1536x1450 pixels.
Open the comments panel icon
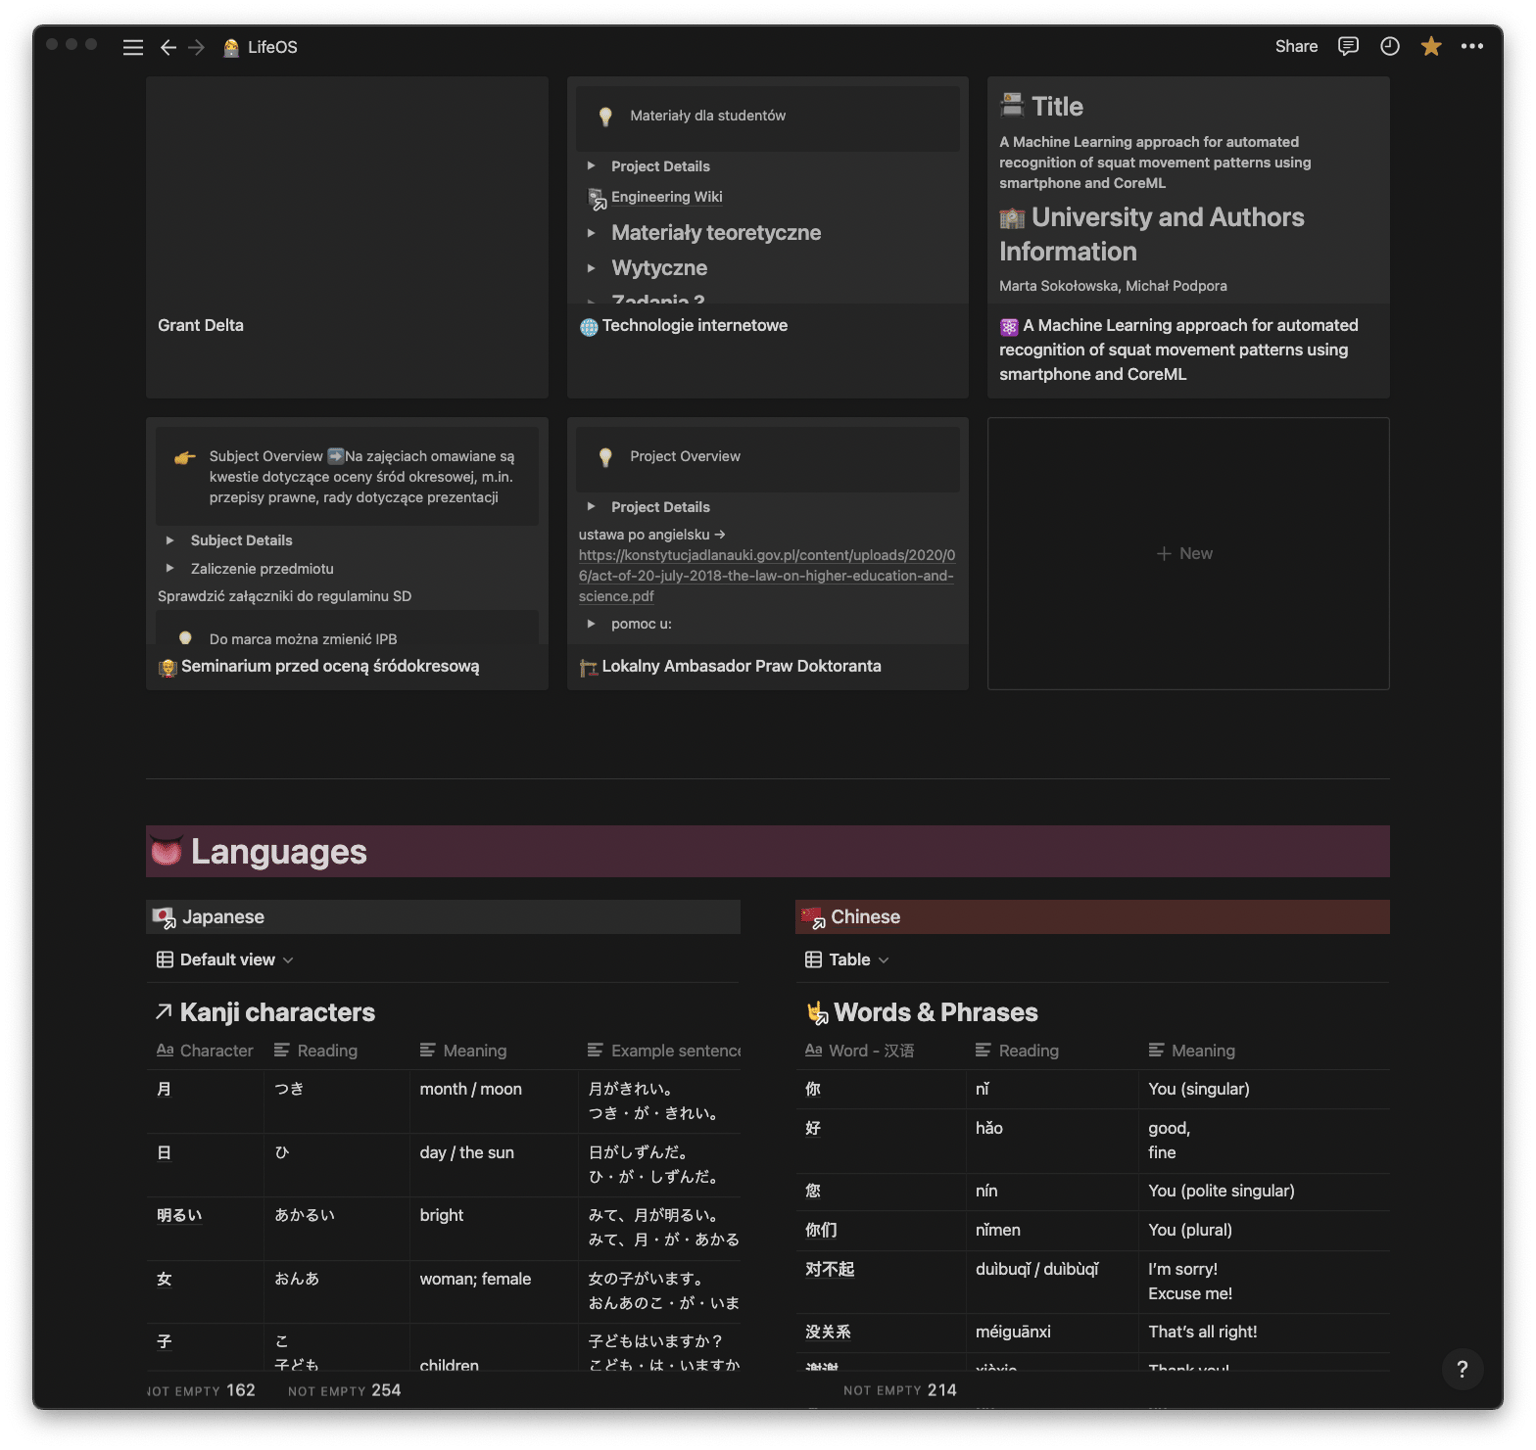(x=1348, y=46)
